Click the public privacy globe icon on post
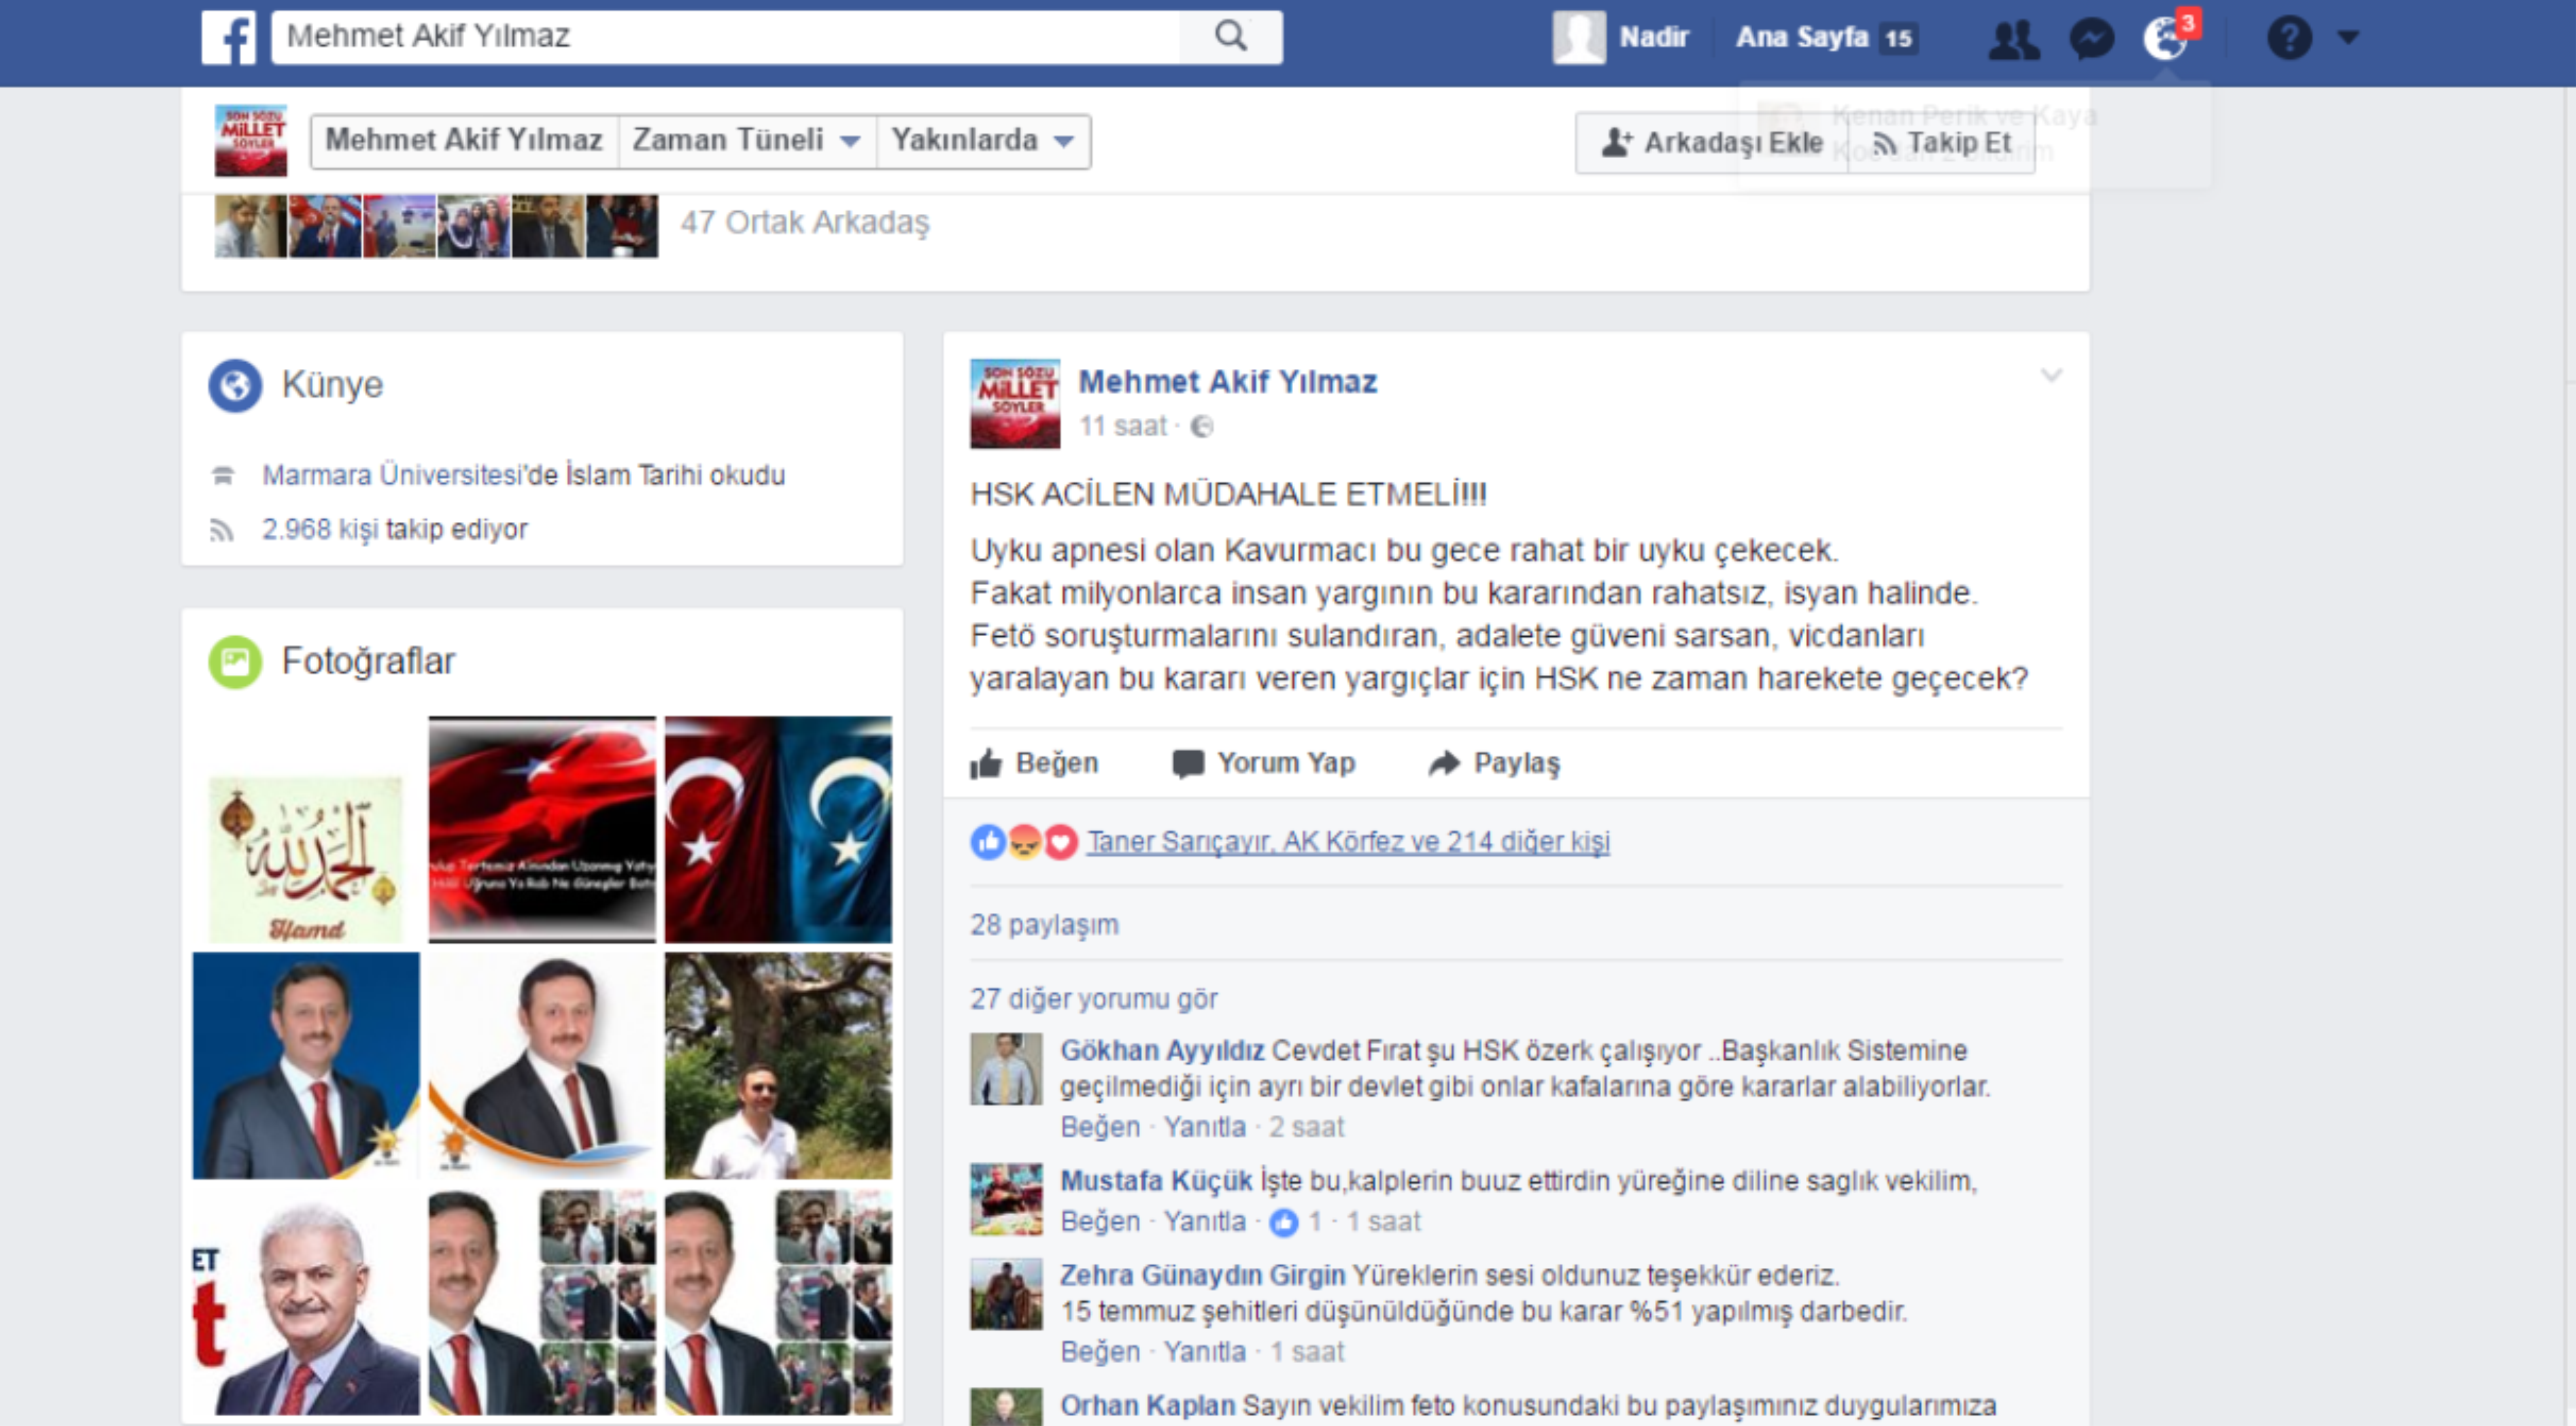 1202,427
